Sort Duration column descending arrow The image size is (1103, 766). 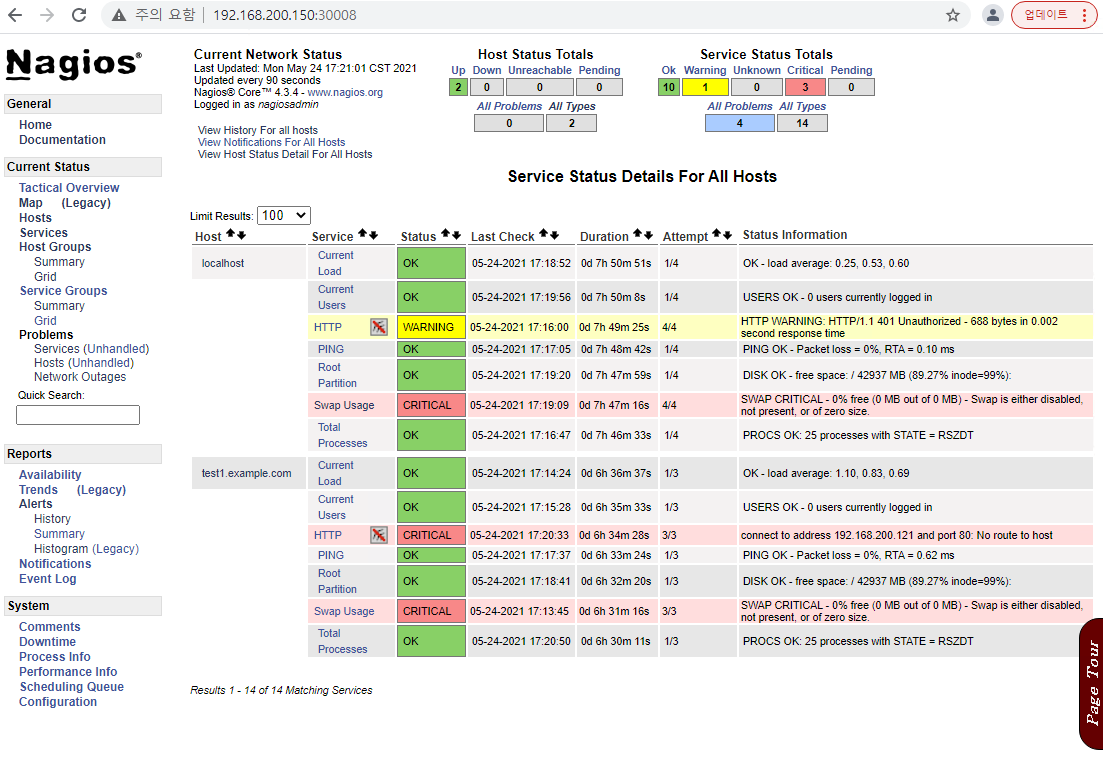click(648, 235)
